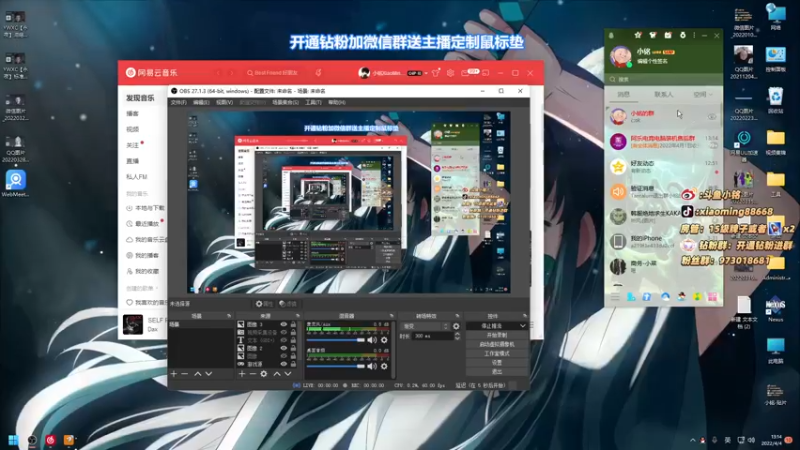800x450 pixels.
Task: Toggle lock on 视频采集设备 source
Action: [293, 332]
